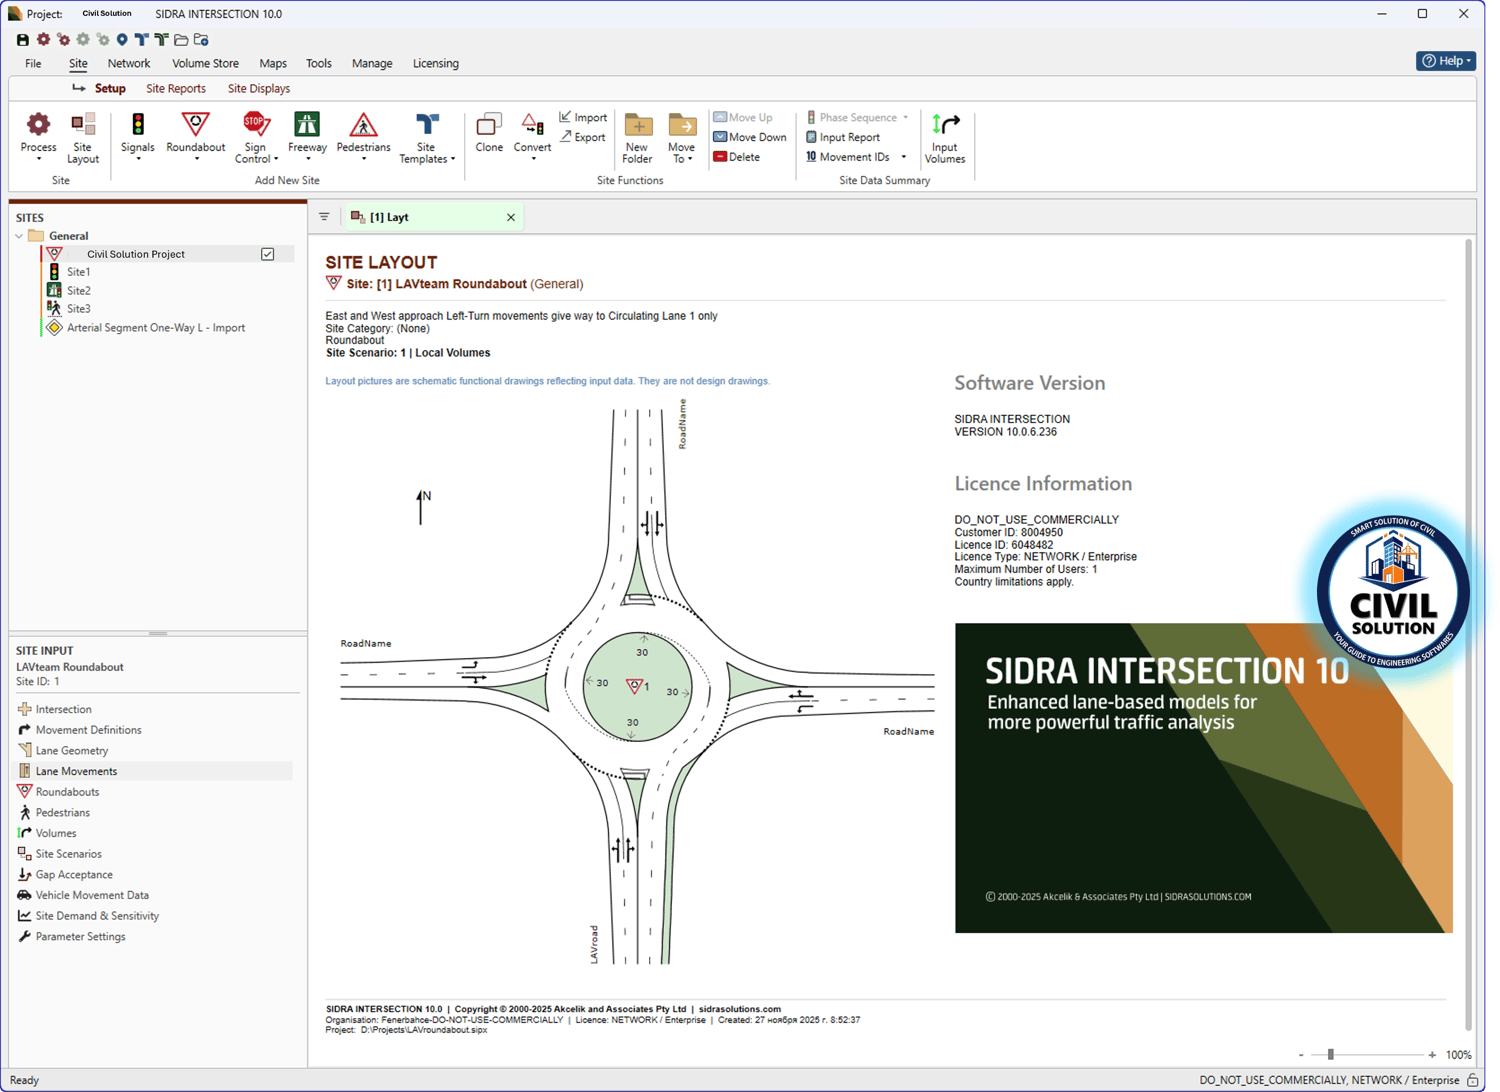Click the Input Report button
This screenshot has width=1500, height=1092.
(843, 137)
